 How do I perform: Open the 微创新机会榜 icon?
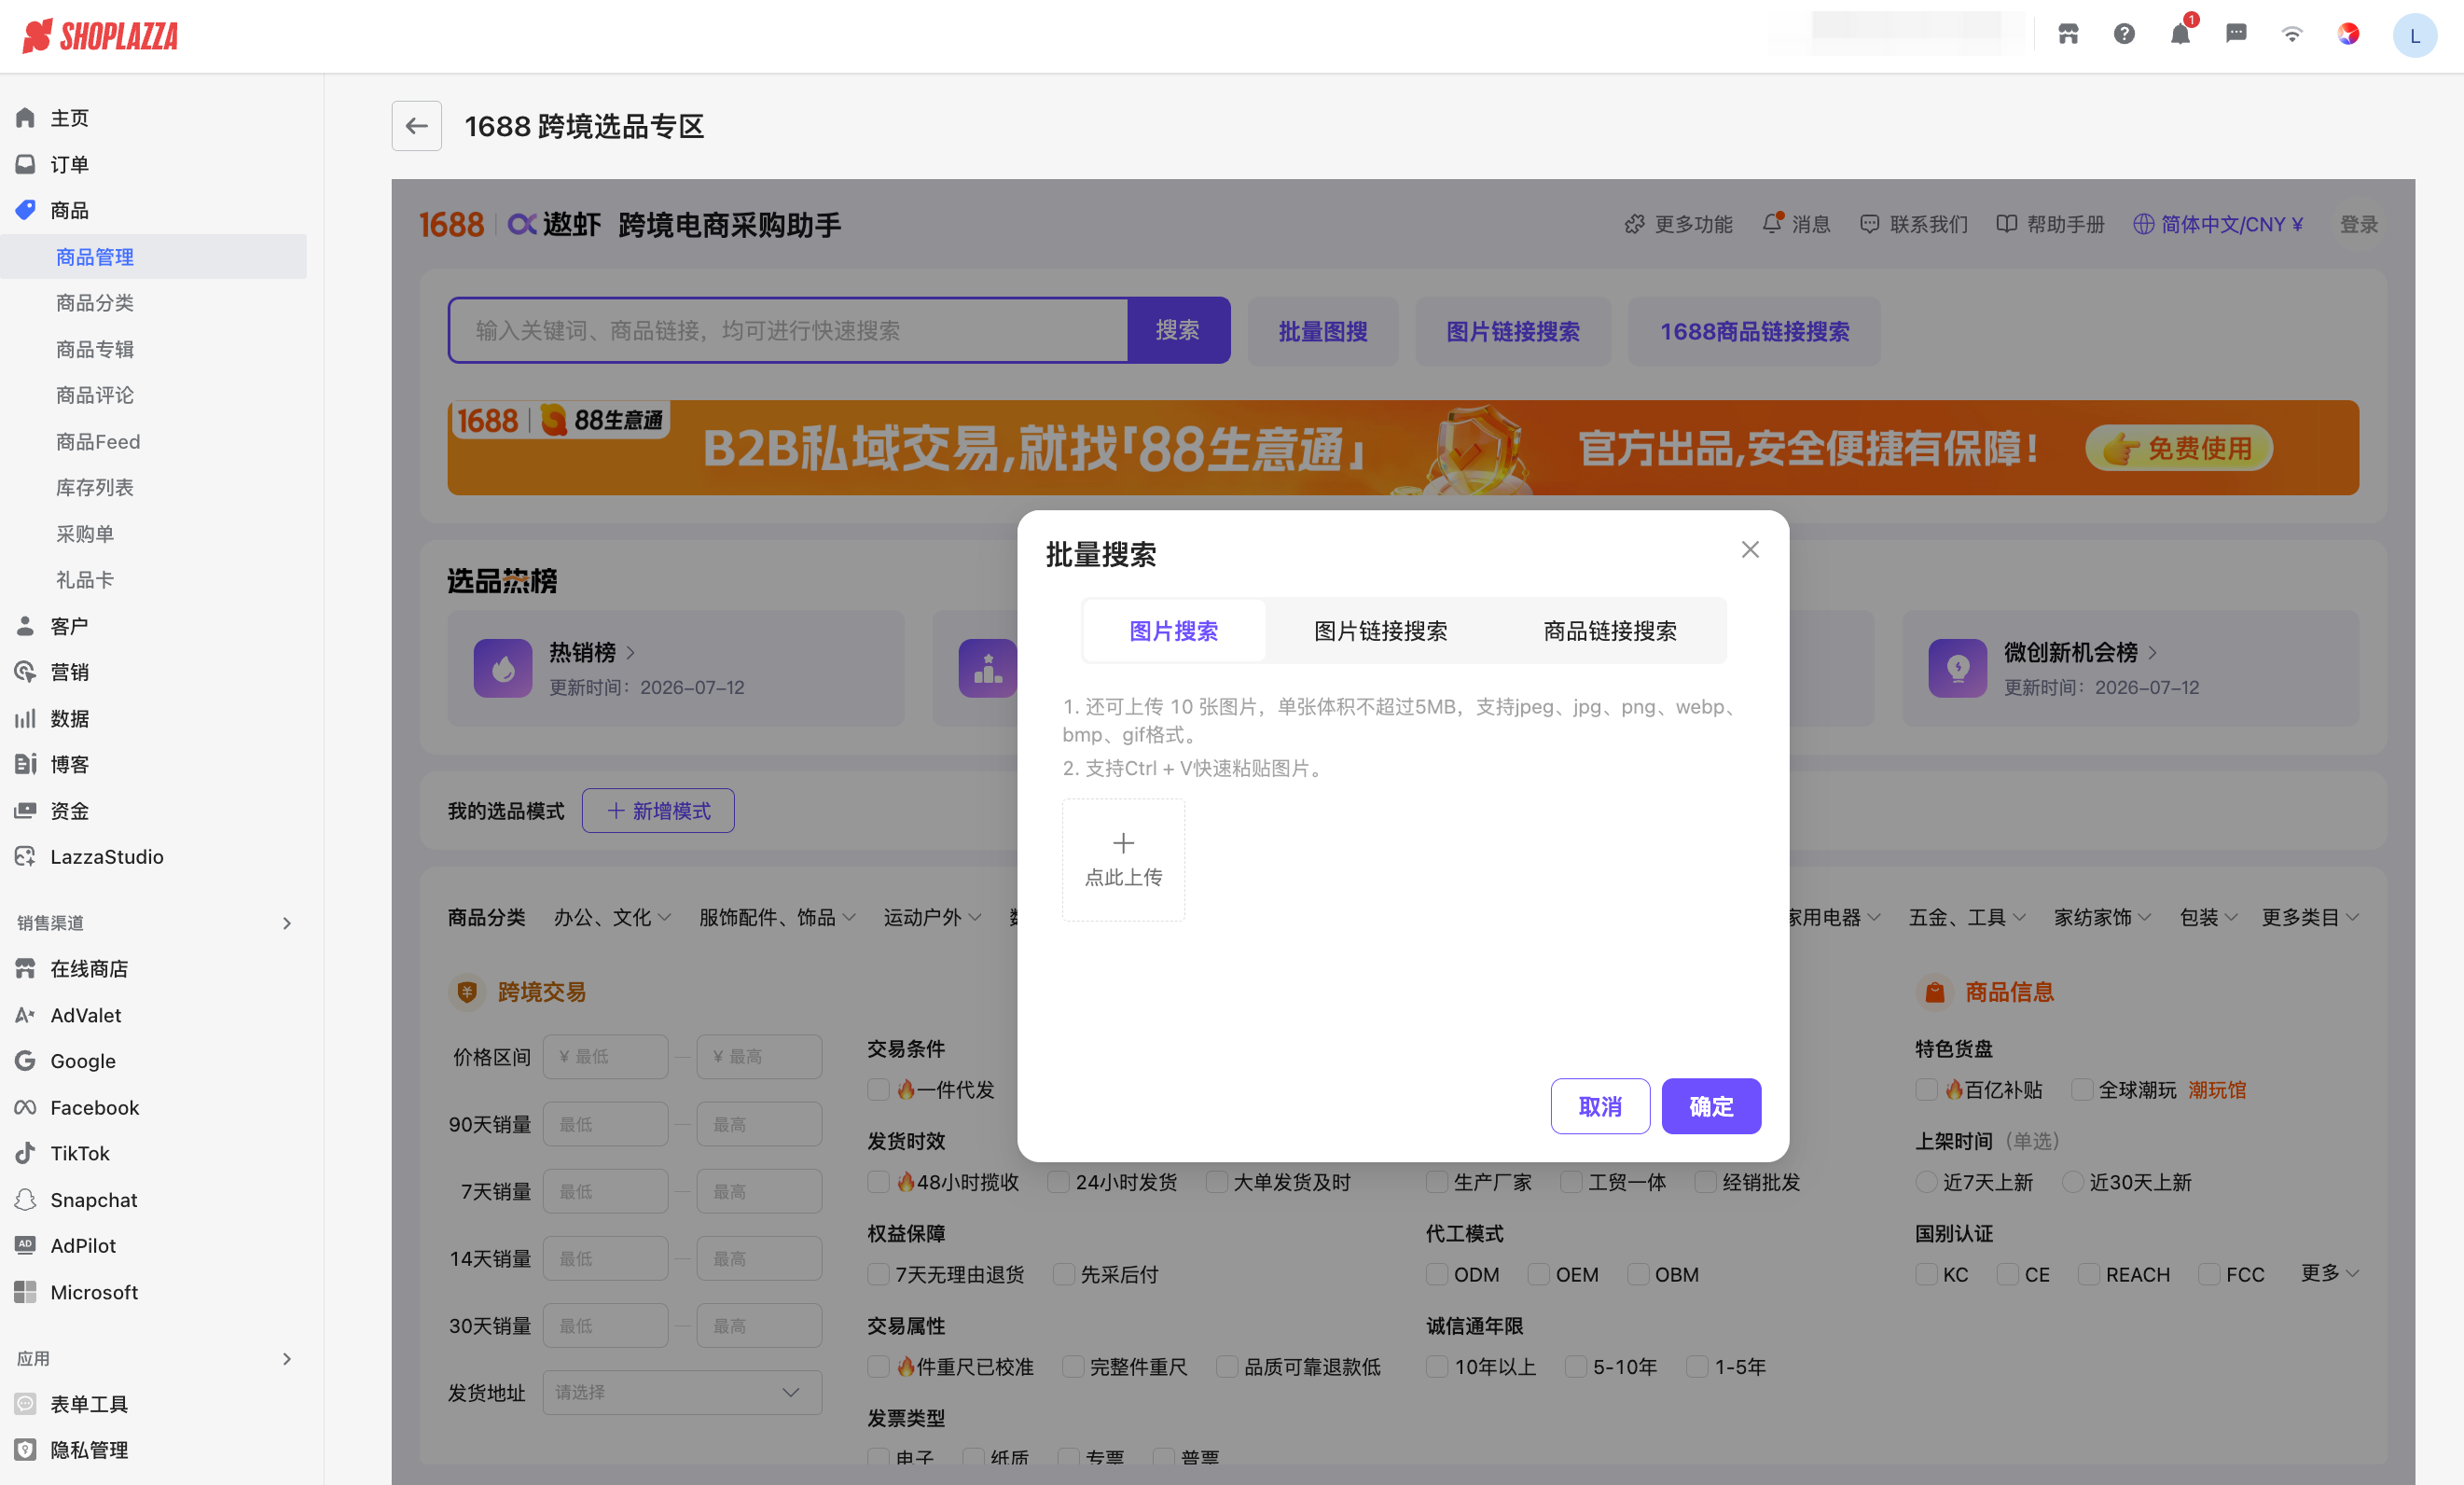tap(1957, 668)
